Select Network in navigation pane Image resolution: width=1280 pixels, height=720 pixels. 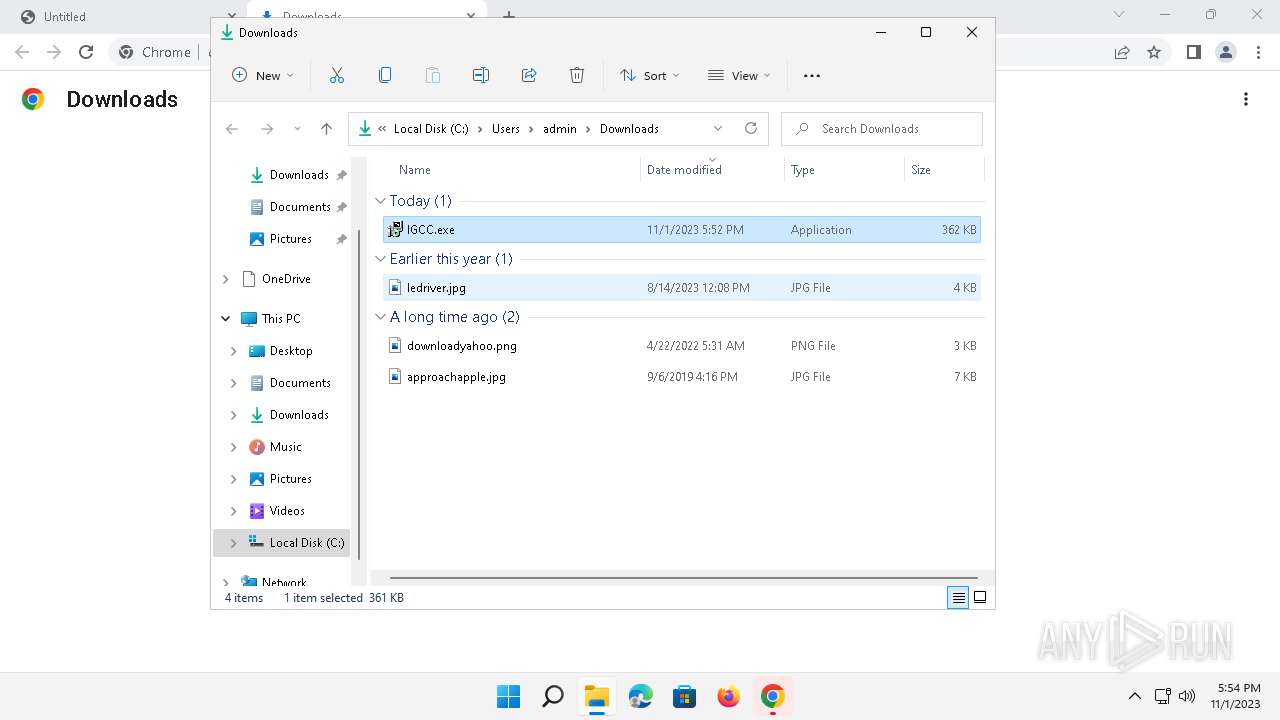click(284, 582)
